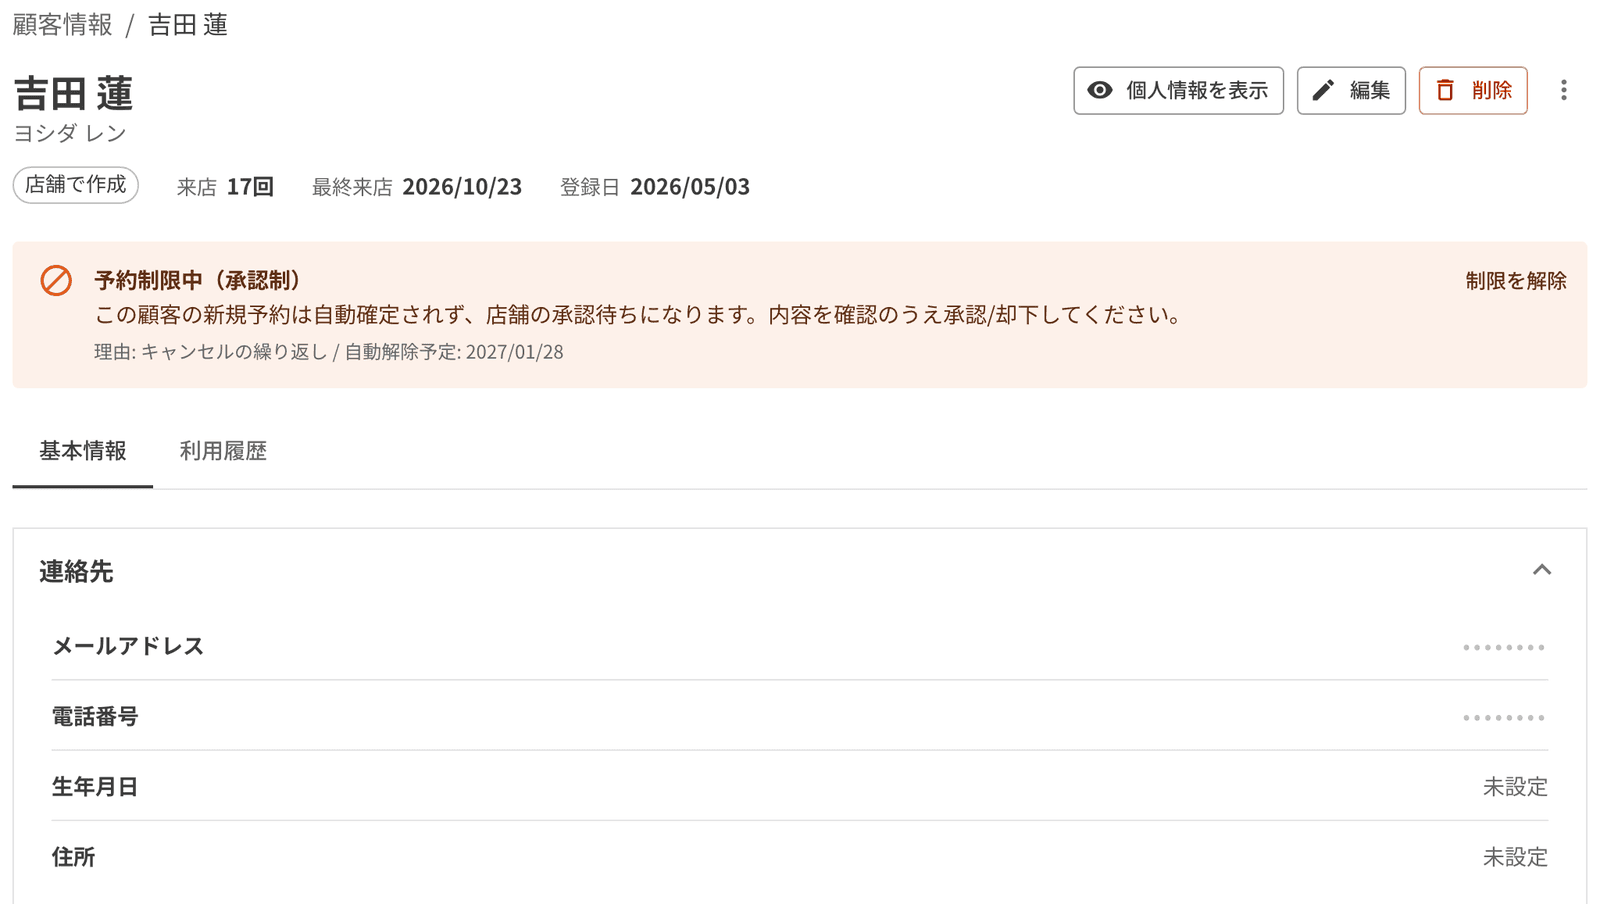The image size is (1600, 904).
Task: Click the 編集 button label
Action: pos(1369,90)
